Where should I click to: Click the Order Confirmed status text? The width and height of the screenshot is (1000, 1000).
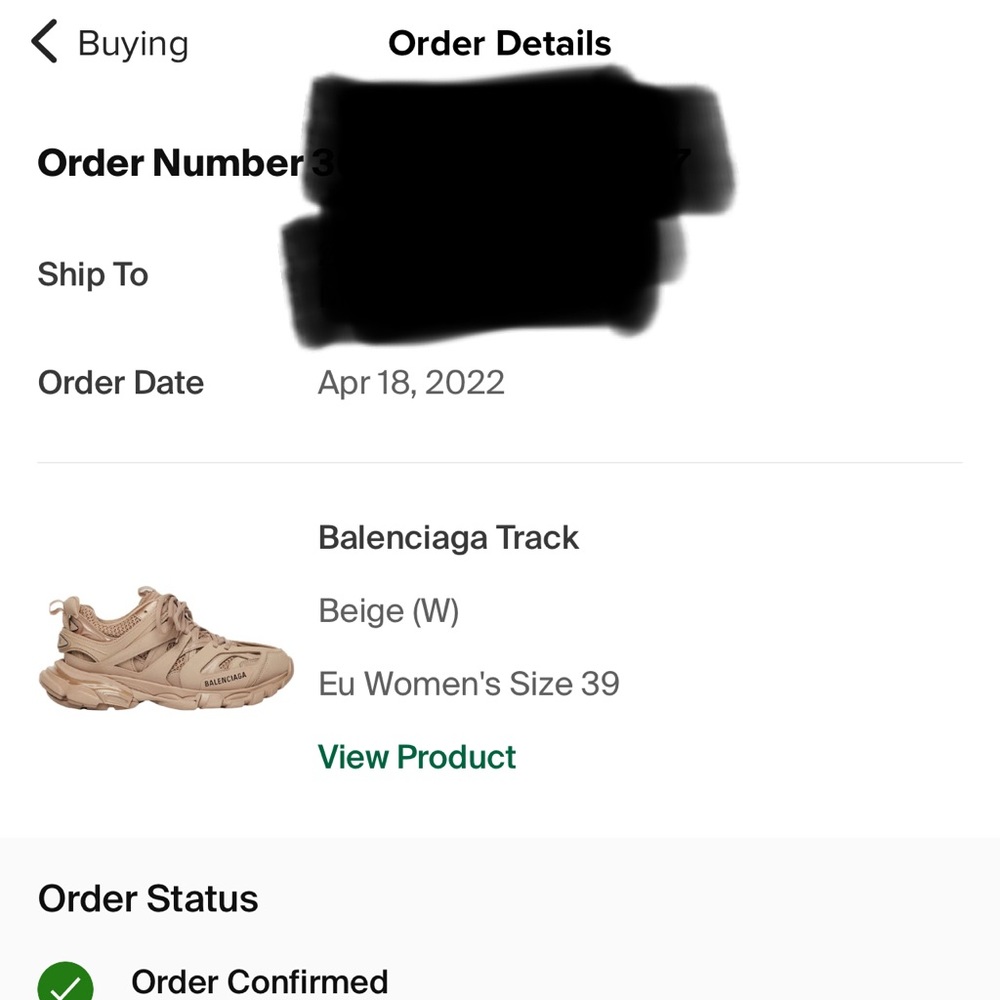click(259, 982)
